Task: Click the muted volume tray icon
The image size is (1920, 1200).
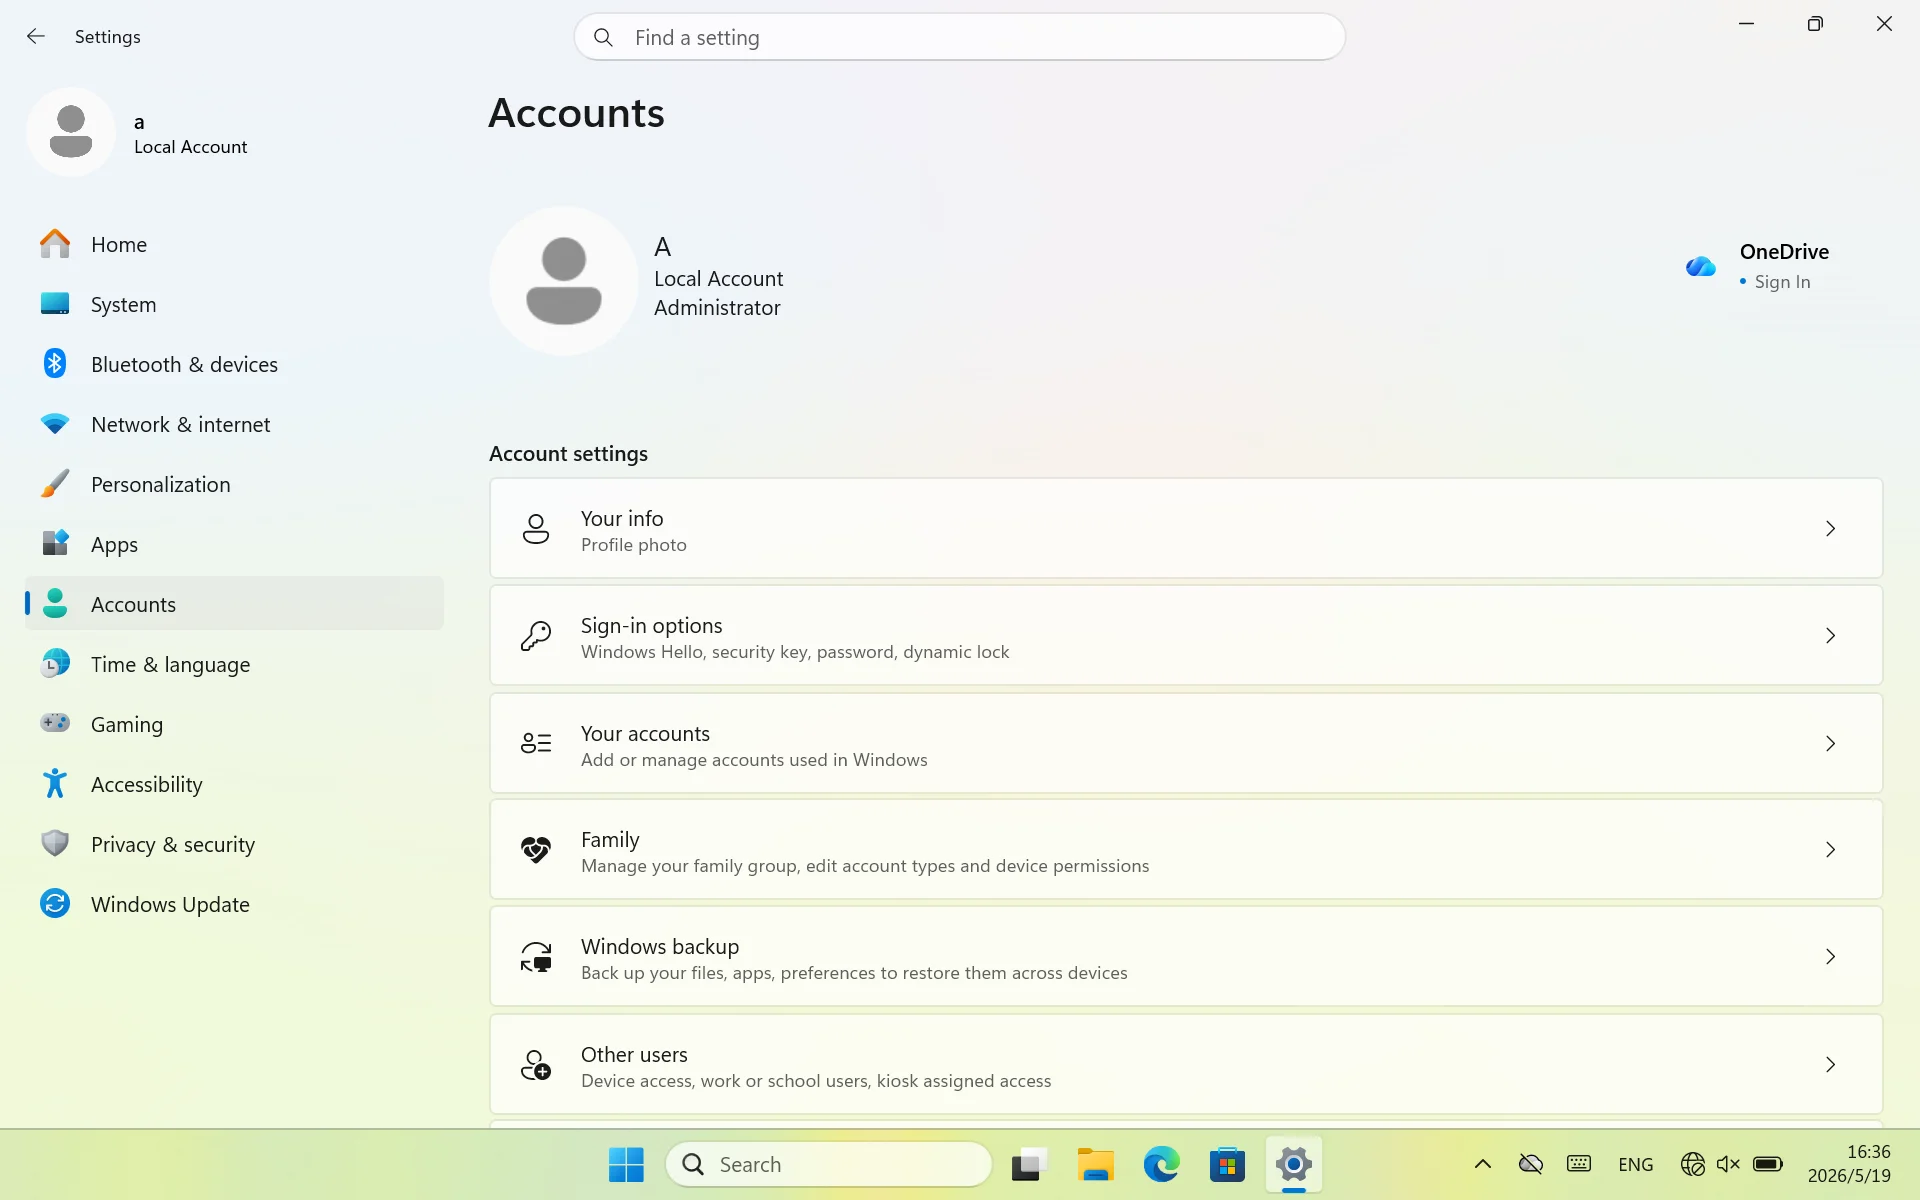Action: click(x=1728, y=1164)
